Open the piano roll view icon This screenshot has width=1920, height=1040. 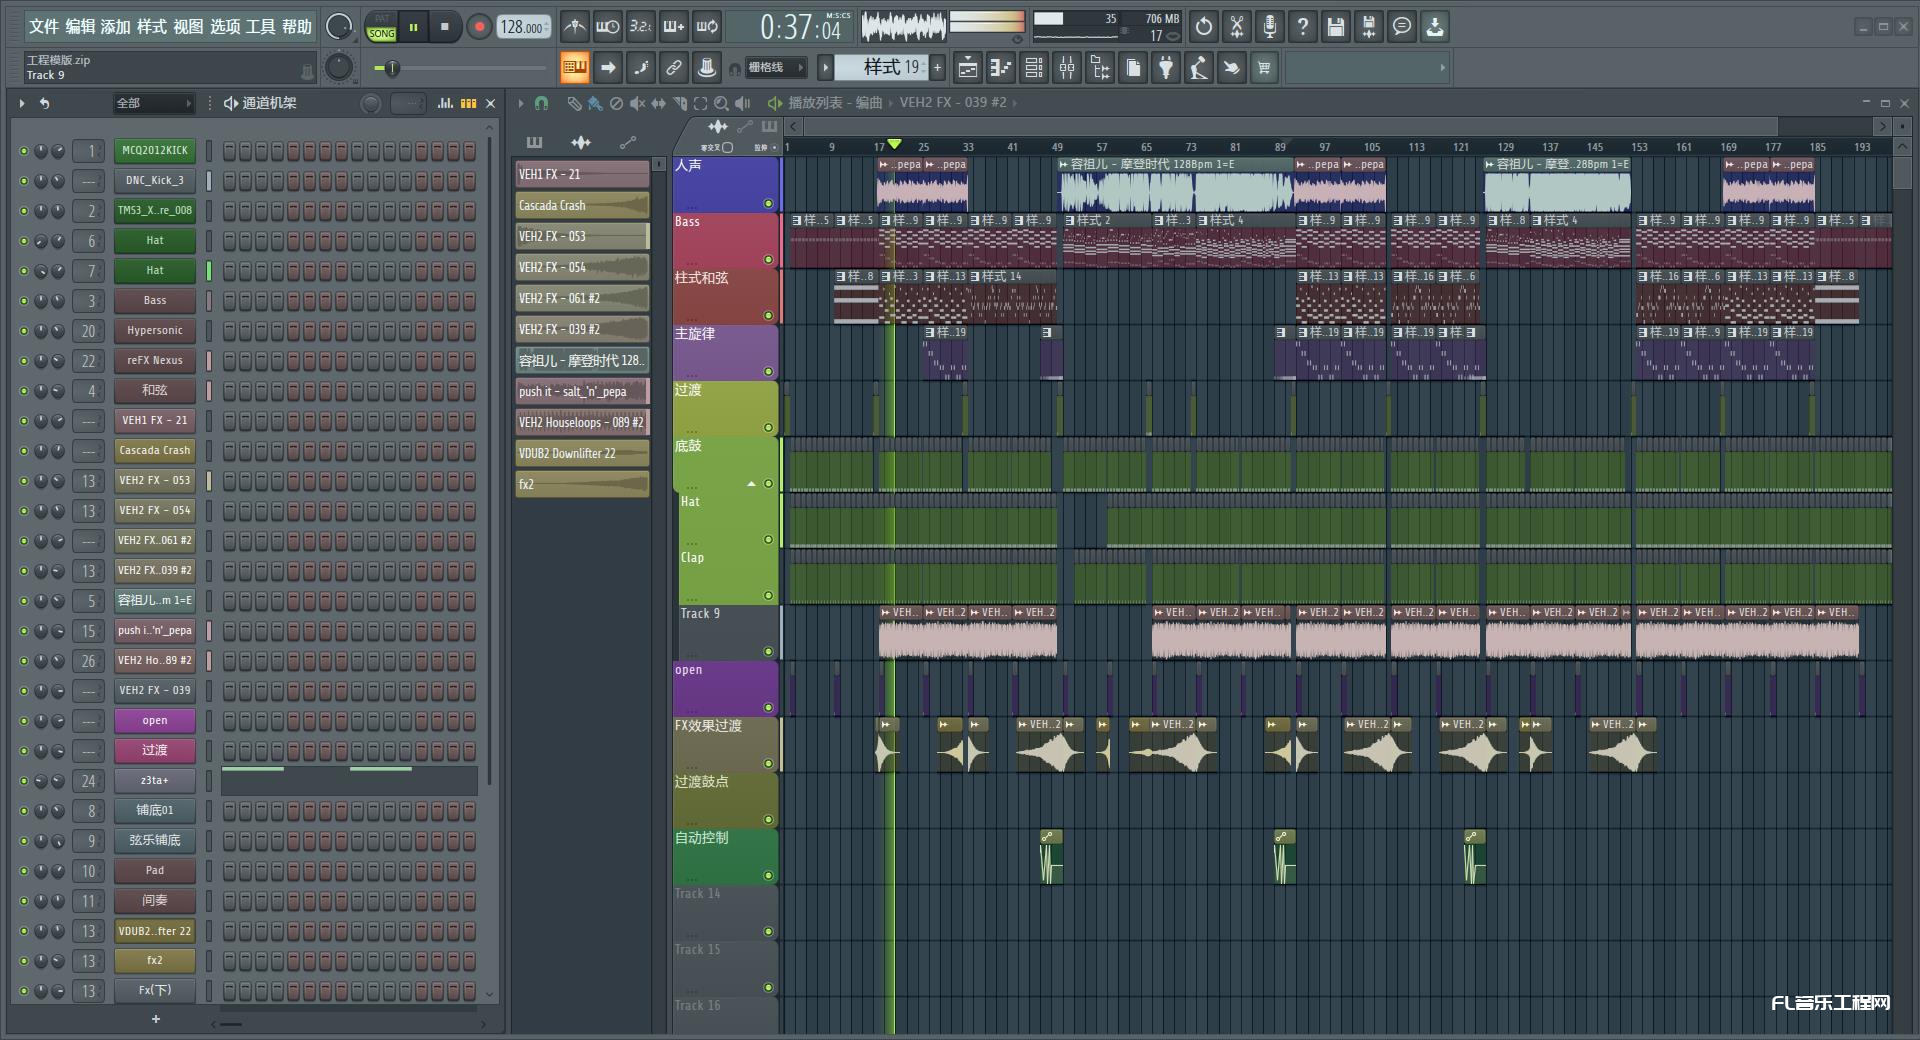point(1001,68)
